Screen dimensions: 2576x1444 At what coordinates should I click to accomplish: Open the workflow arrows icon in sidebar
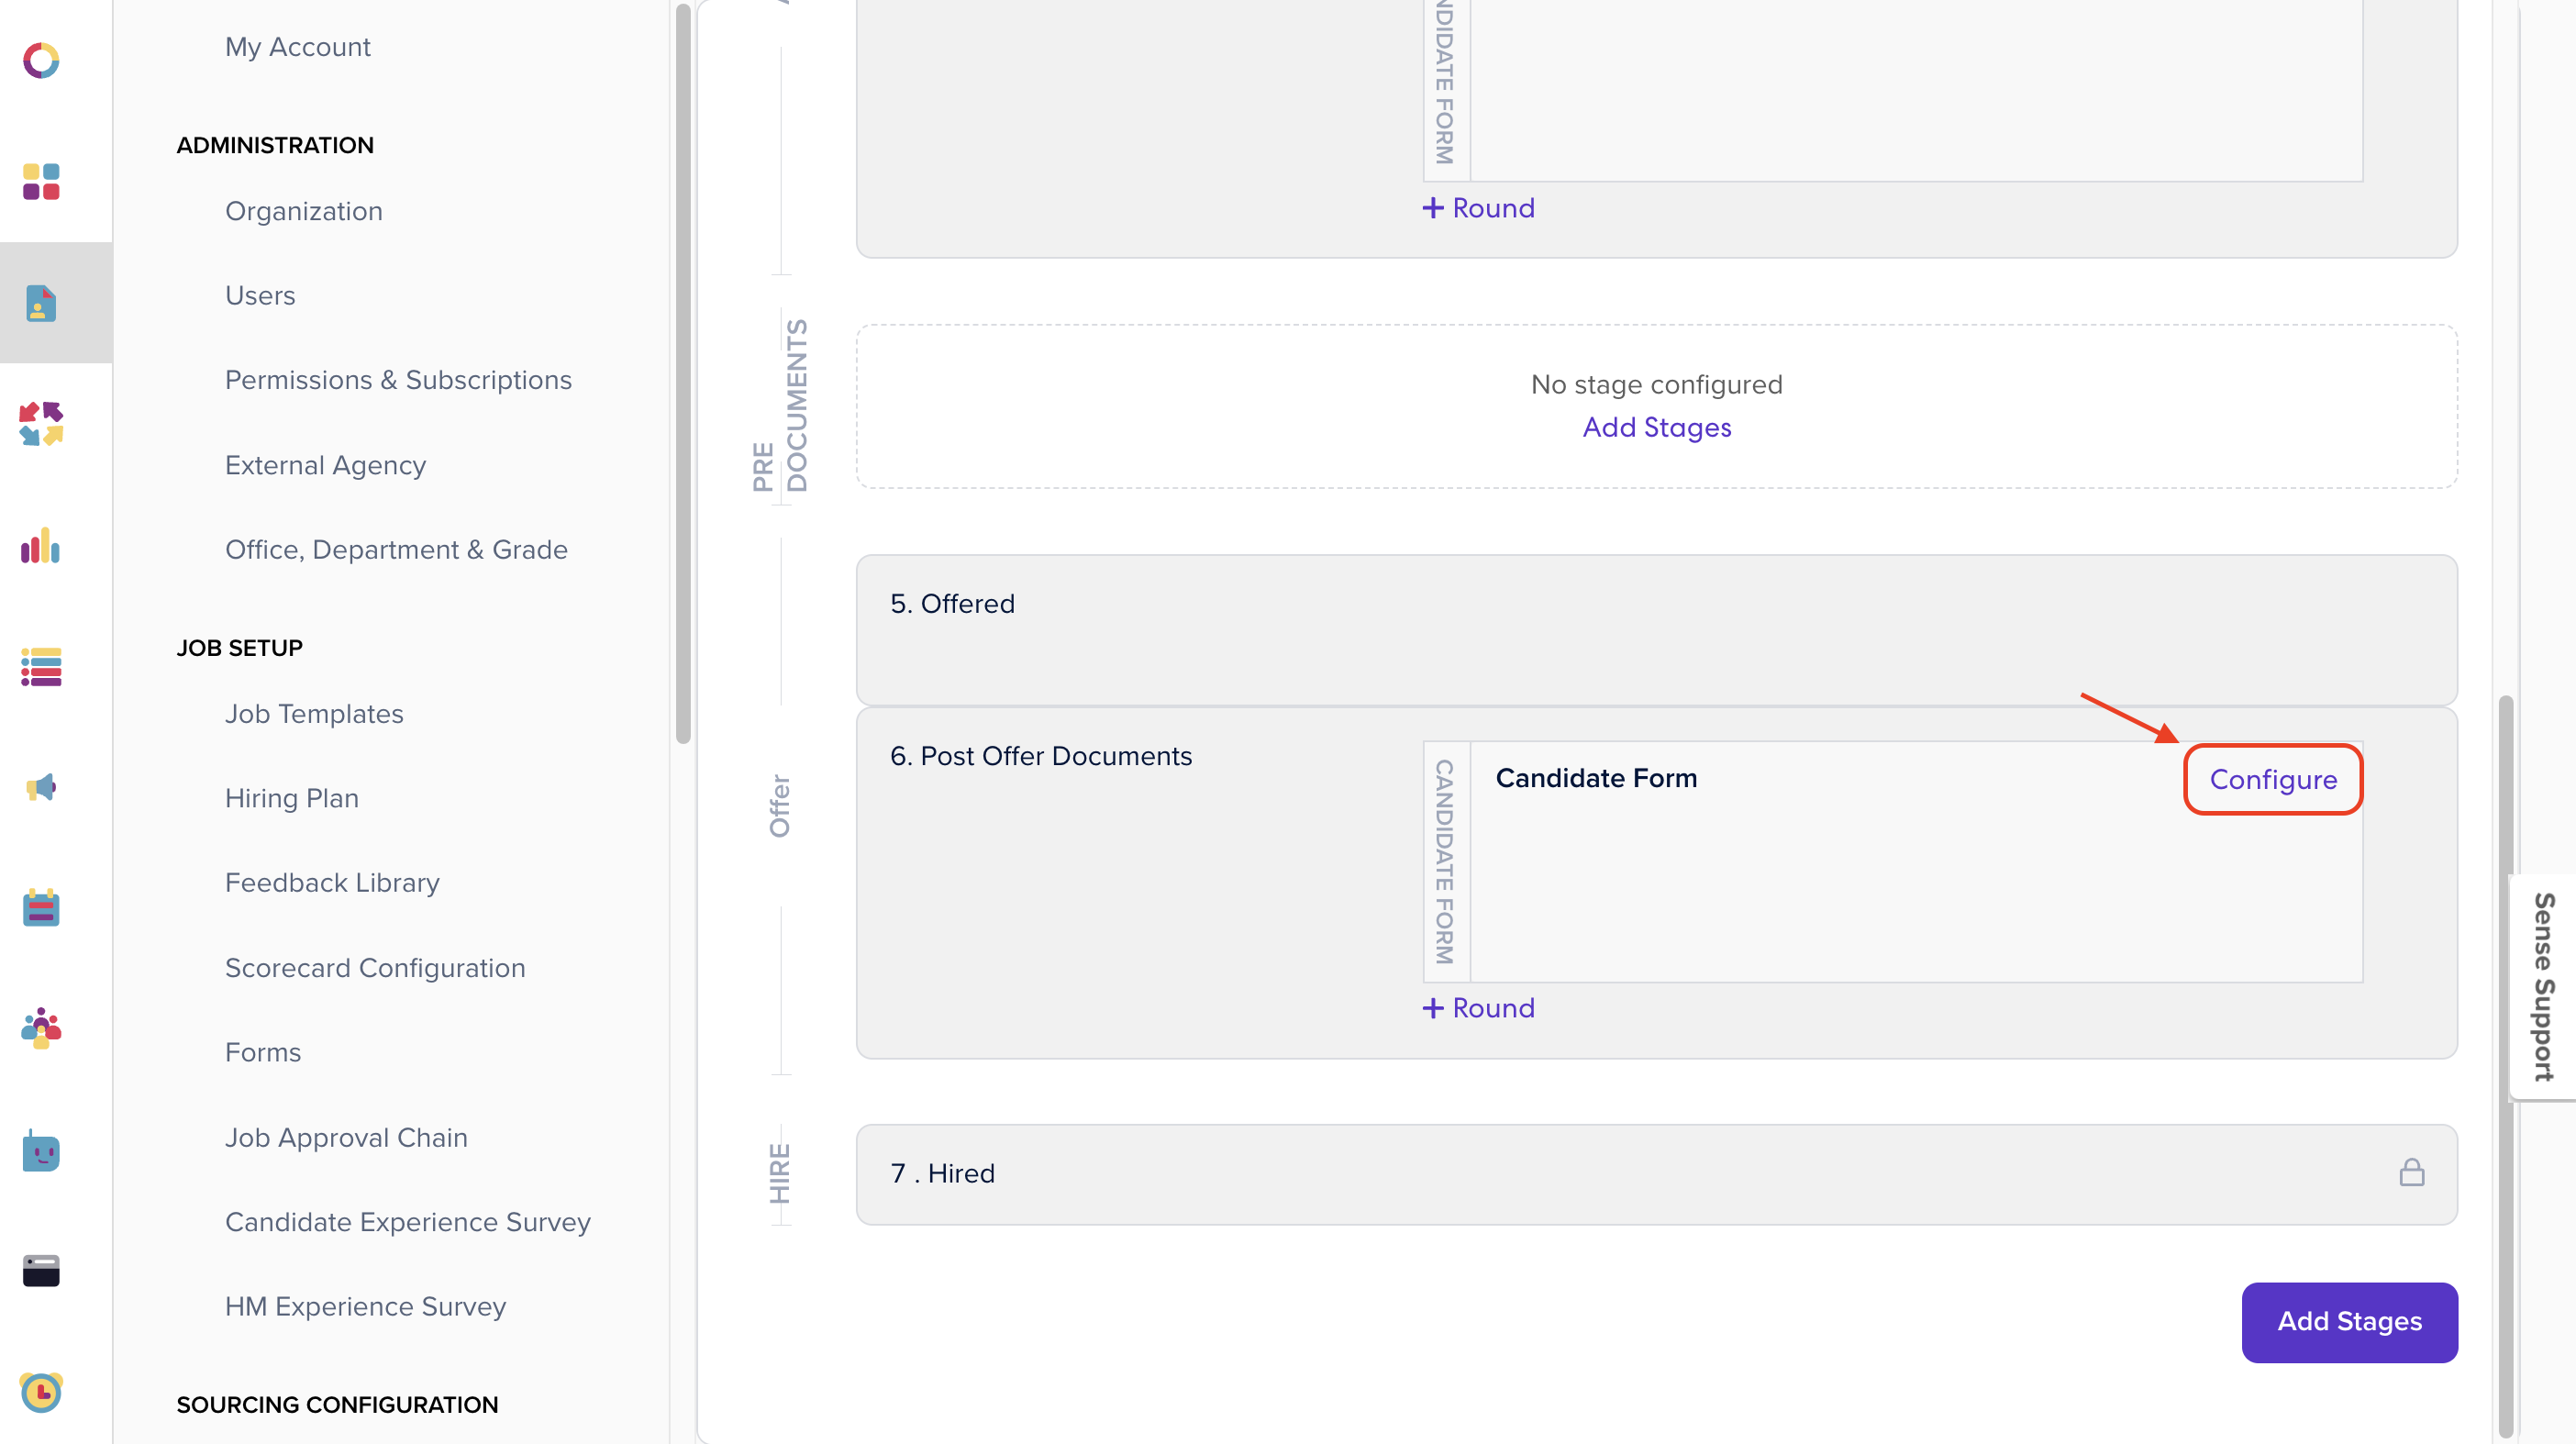coord(40,424)
